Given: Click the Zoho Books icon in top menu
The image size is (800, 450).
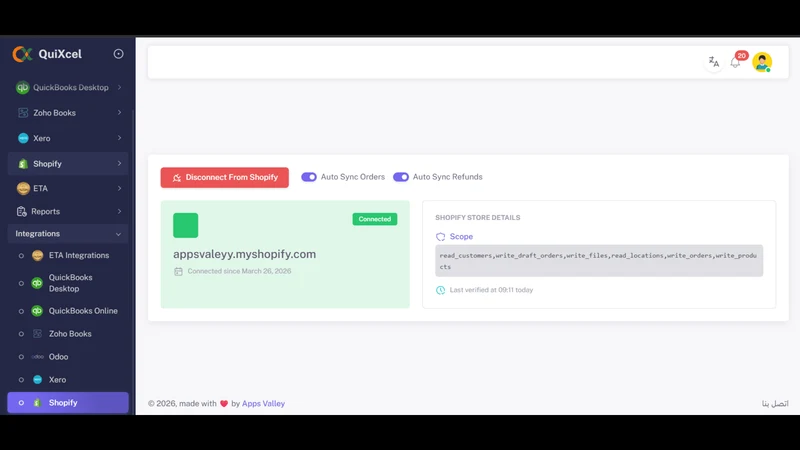Looking at the screenshot, I should (x=23, y=113).
